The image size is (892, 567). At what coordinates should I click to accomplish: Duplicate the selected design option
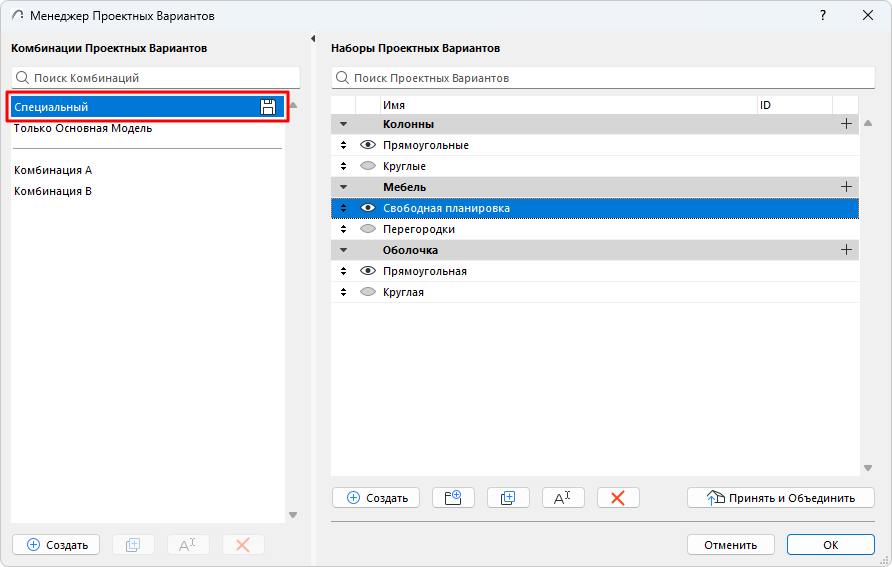(508, 498)
